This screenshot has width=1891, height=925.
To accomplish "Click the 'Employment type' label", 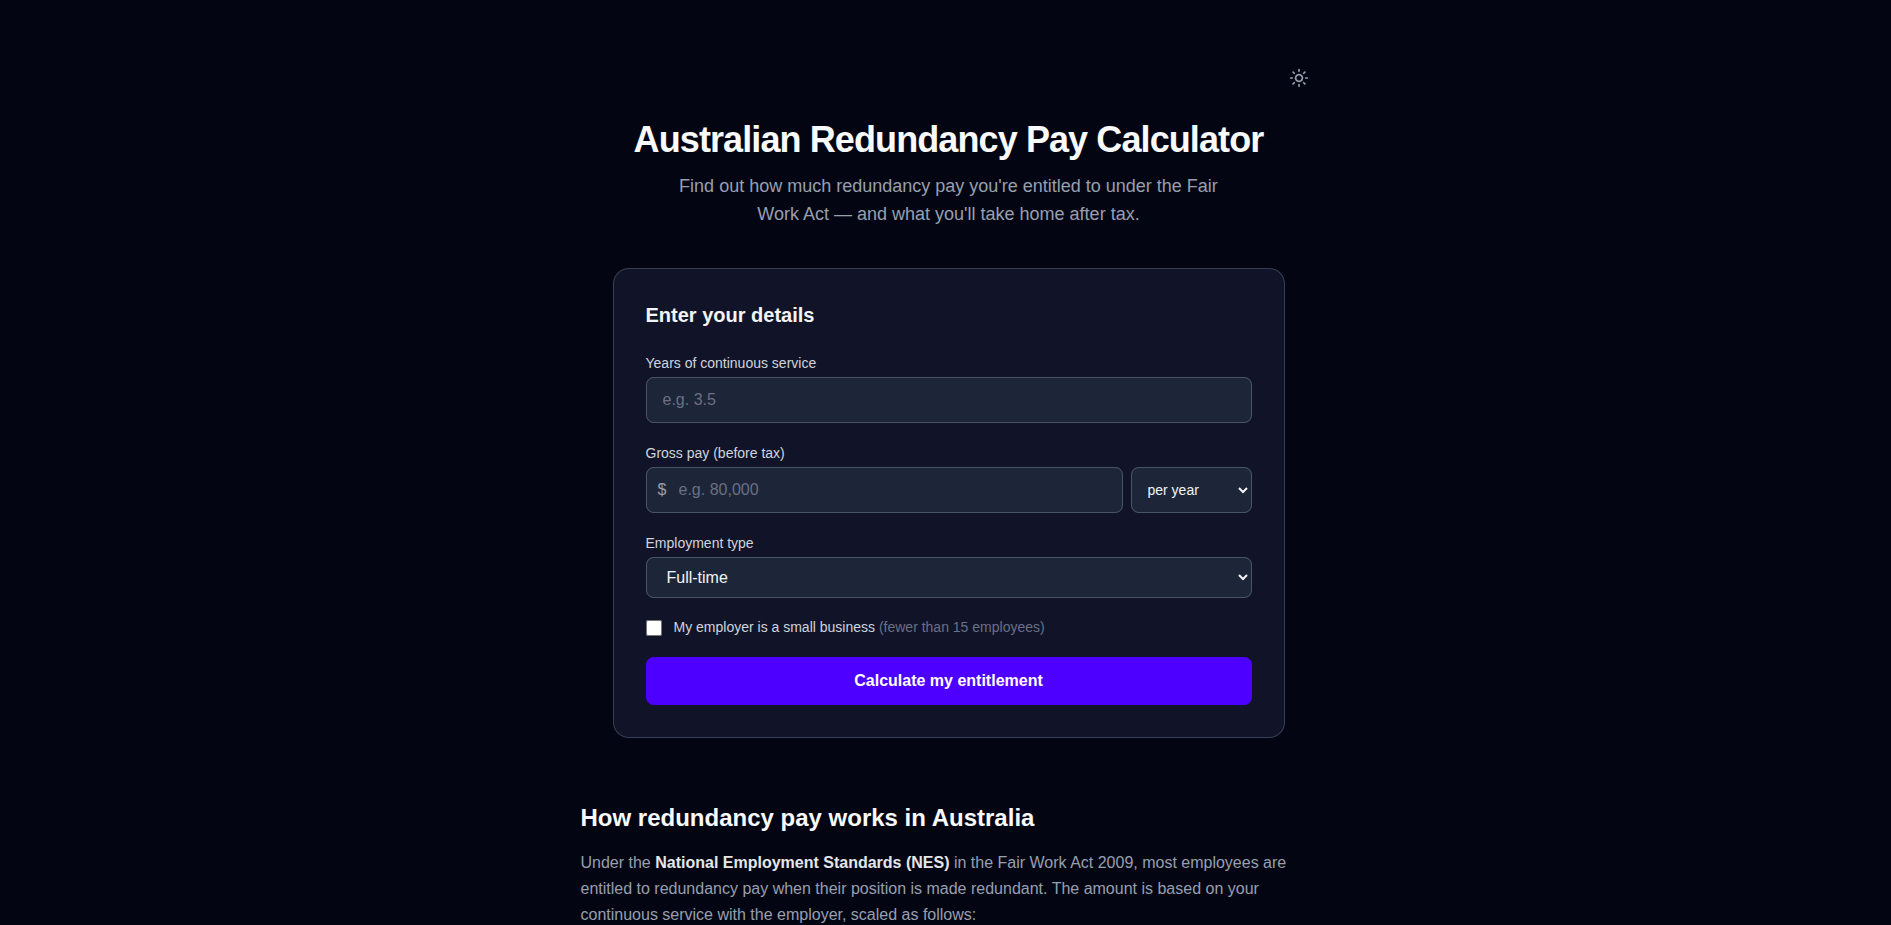I will pos(699,543).
